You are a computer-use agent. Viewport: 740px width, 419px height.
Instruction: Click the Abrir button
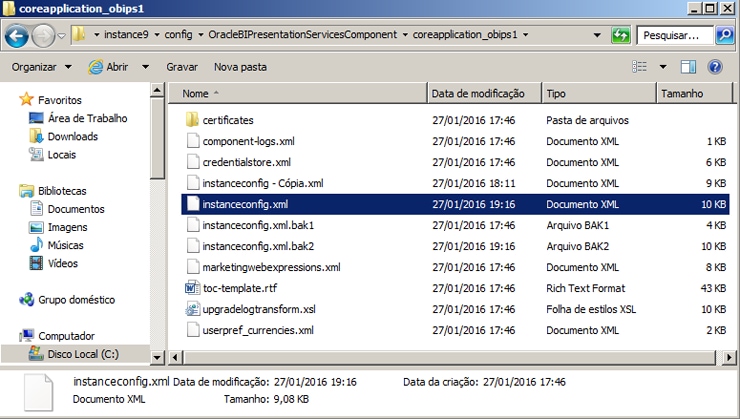pyautogui.click(x=109, y=67)
